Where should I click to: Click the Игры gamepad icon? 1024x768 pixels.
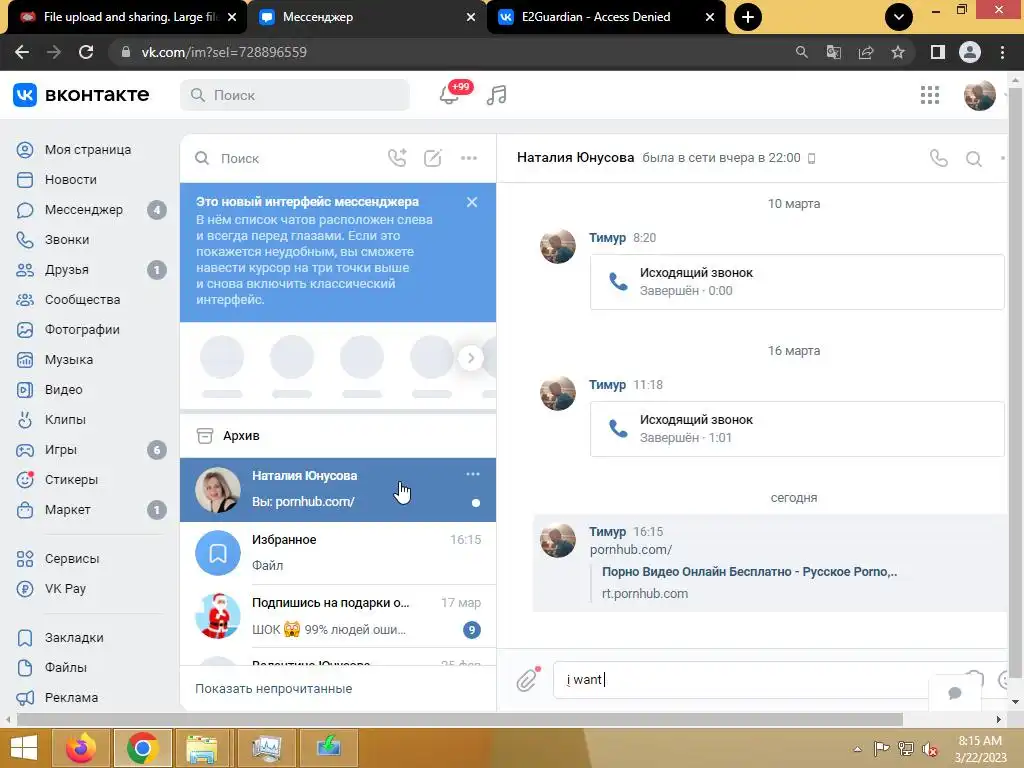pos(25,450)
